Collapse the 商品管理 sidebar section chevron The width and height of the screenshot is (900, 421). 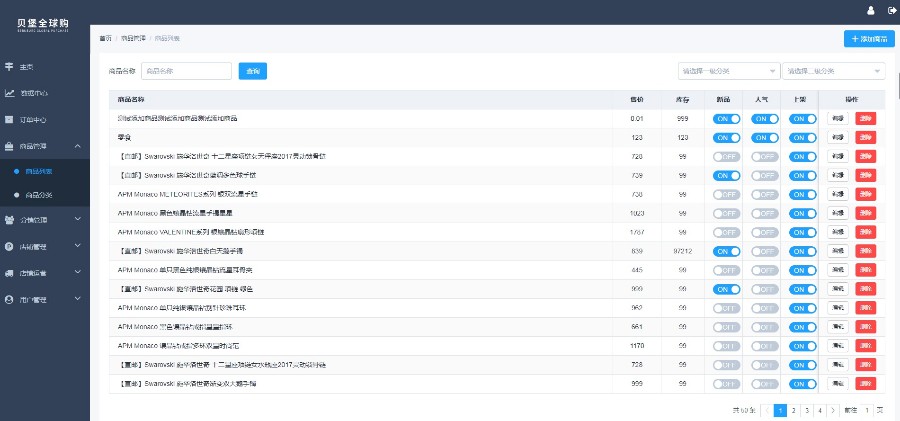(x=78, y=146)
